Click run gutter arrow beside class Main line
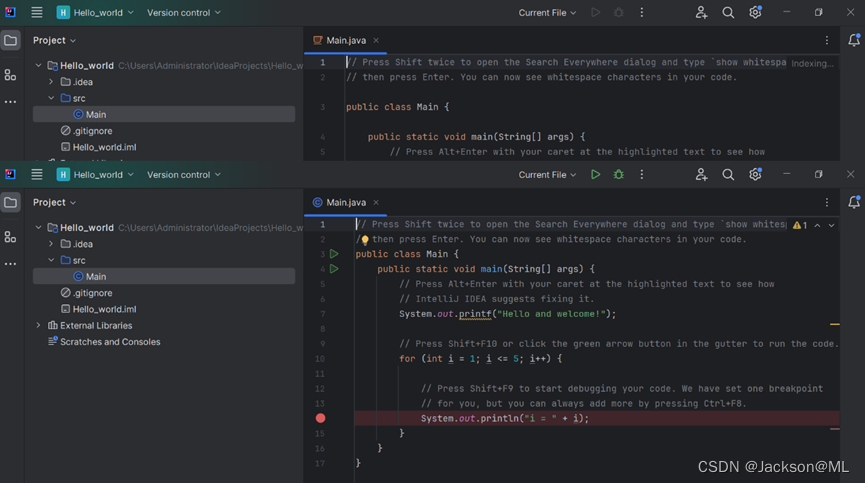 pos(334,254)
